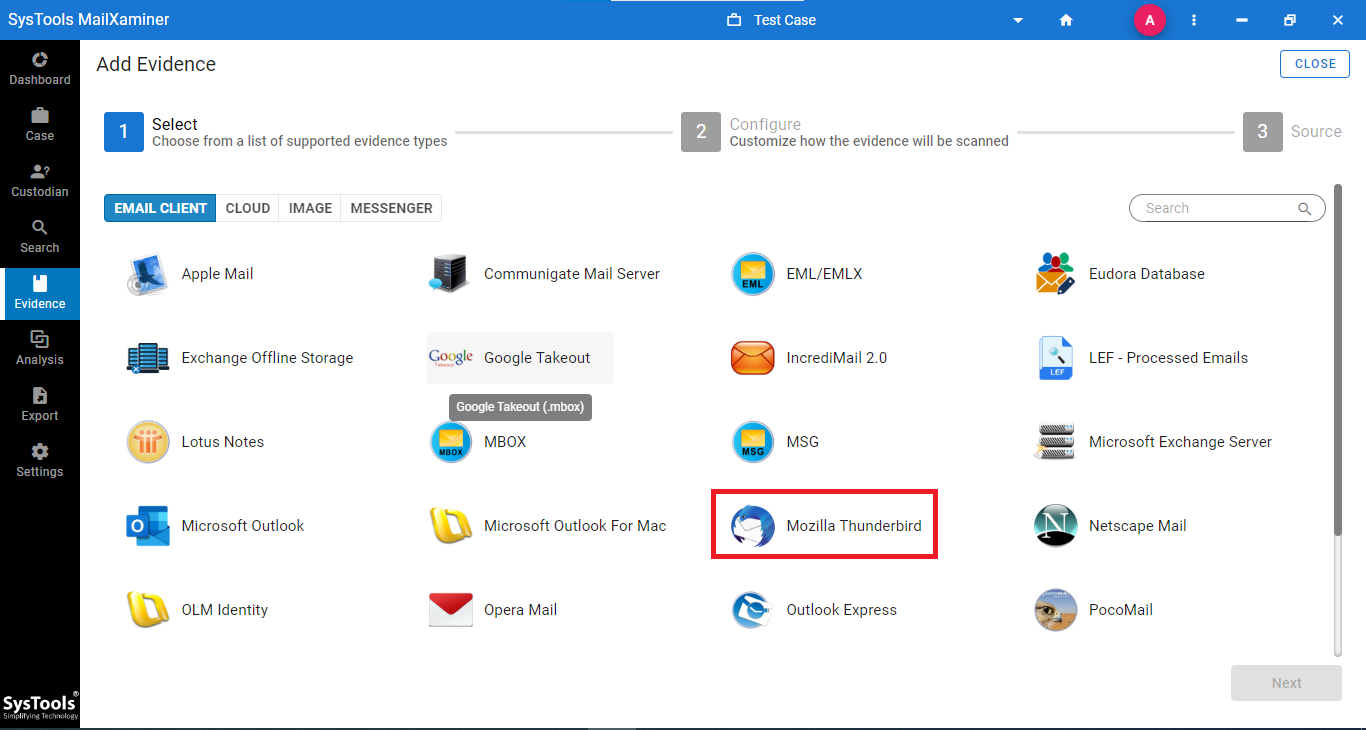This screenshot has height=730, width=1366.
Task: Go to step 1 Select
Action: (x=276, y=132)
